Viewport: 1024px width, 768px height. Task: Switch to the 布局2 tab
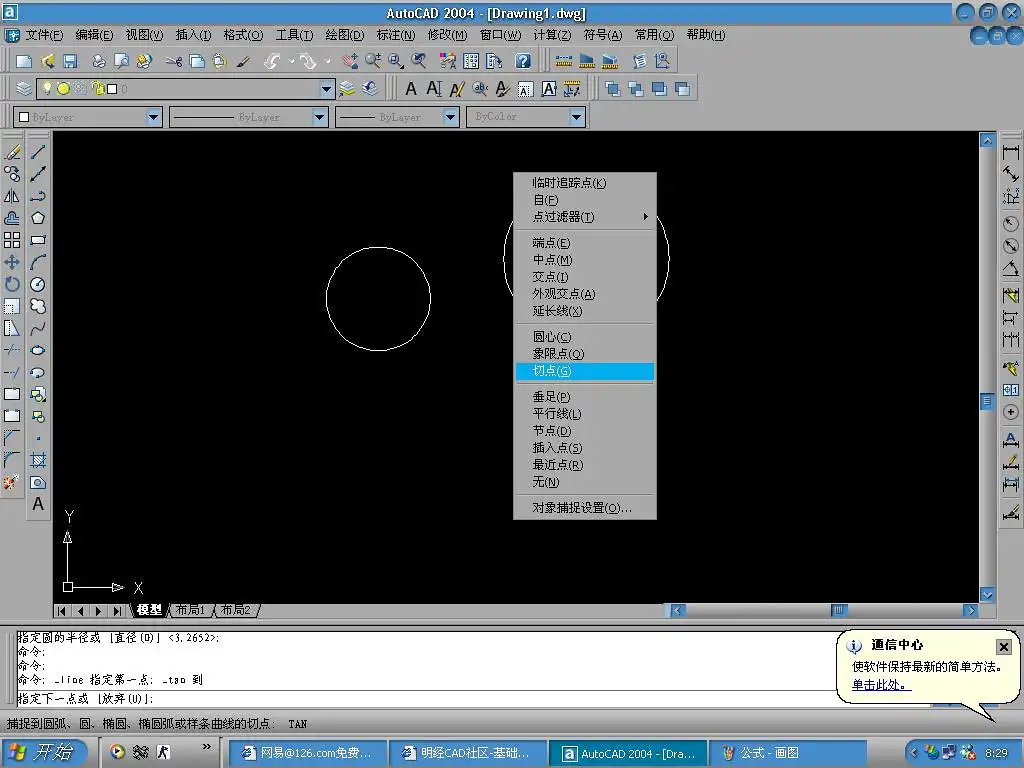pos(236,610)
